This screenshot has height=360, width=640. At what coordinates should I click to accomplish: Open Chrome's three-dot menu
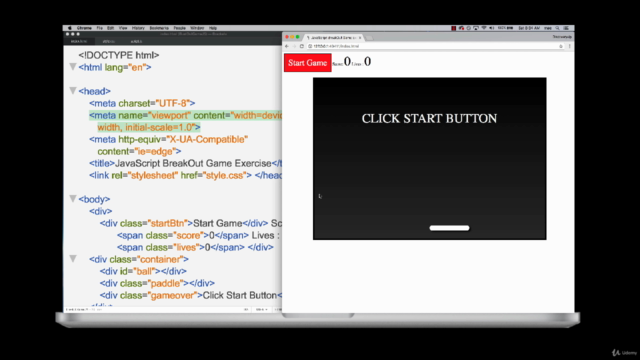pyautogui.click(x=569, y=46)
